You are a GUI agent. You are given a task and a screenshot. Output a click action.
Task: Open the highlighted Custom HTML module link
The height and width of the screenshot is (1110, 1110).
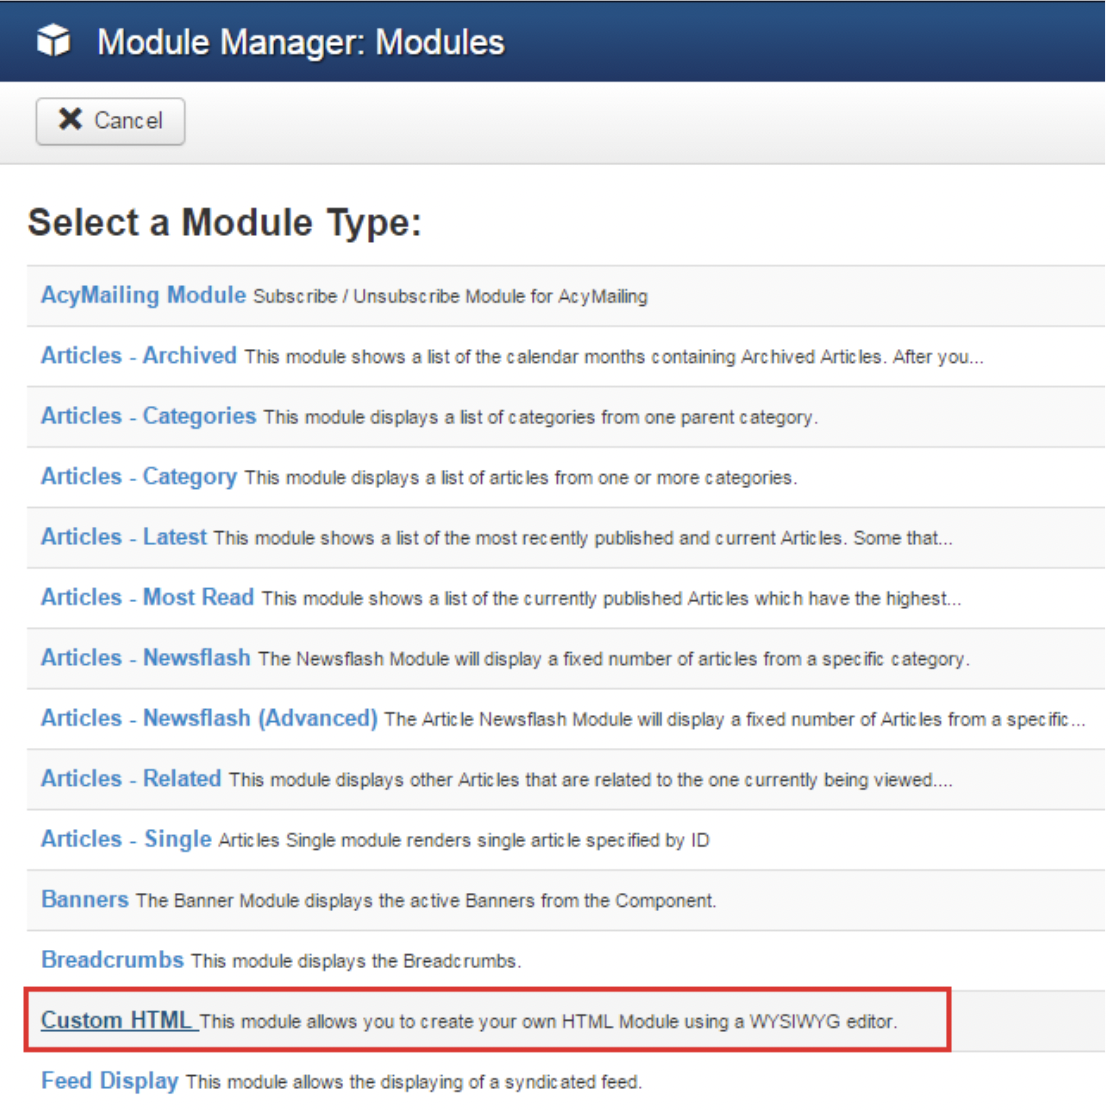pyautogui.click(x=116, y=1021)
